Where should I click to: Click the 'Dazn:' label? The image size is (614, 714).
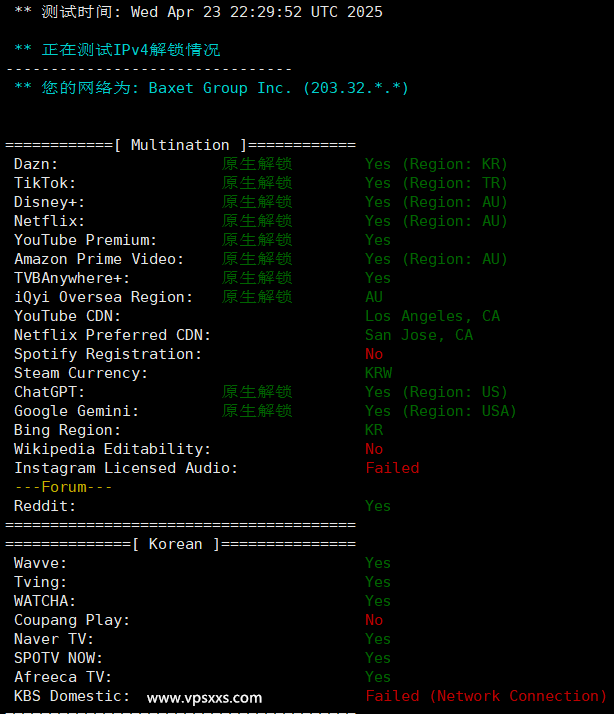36,164
